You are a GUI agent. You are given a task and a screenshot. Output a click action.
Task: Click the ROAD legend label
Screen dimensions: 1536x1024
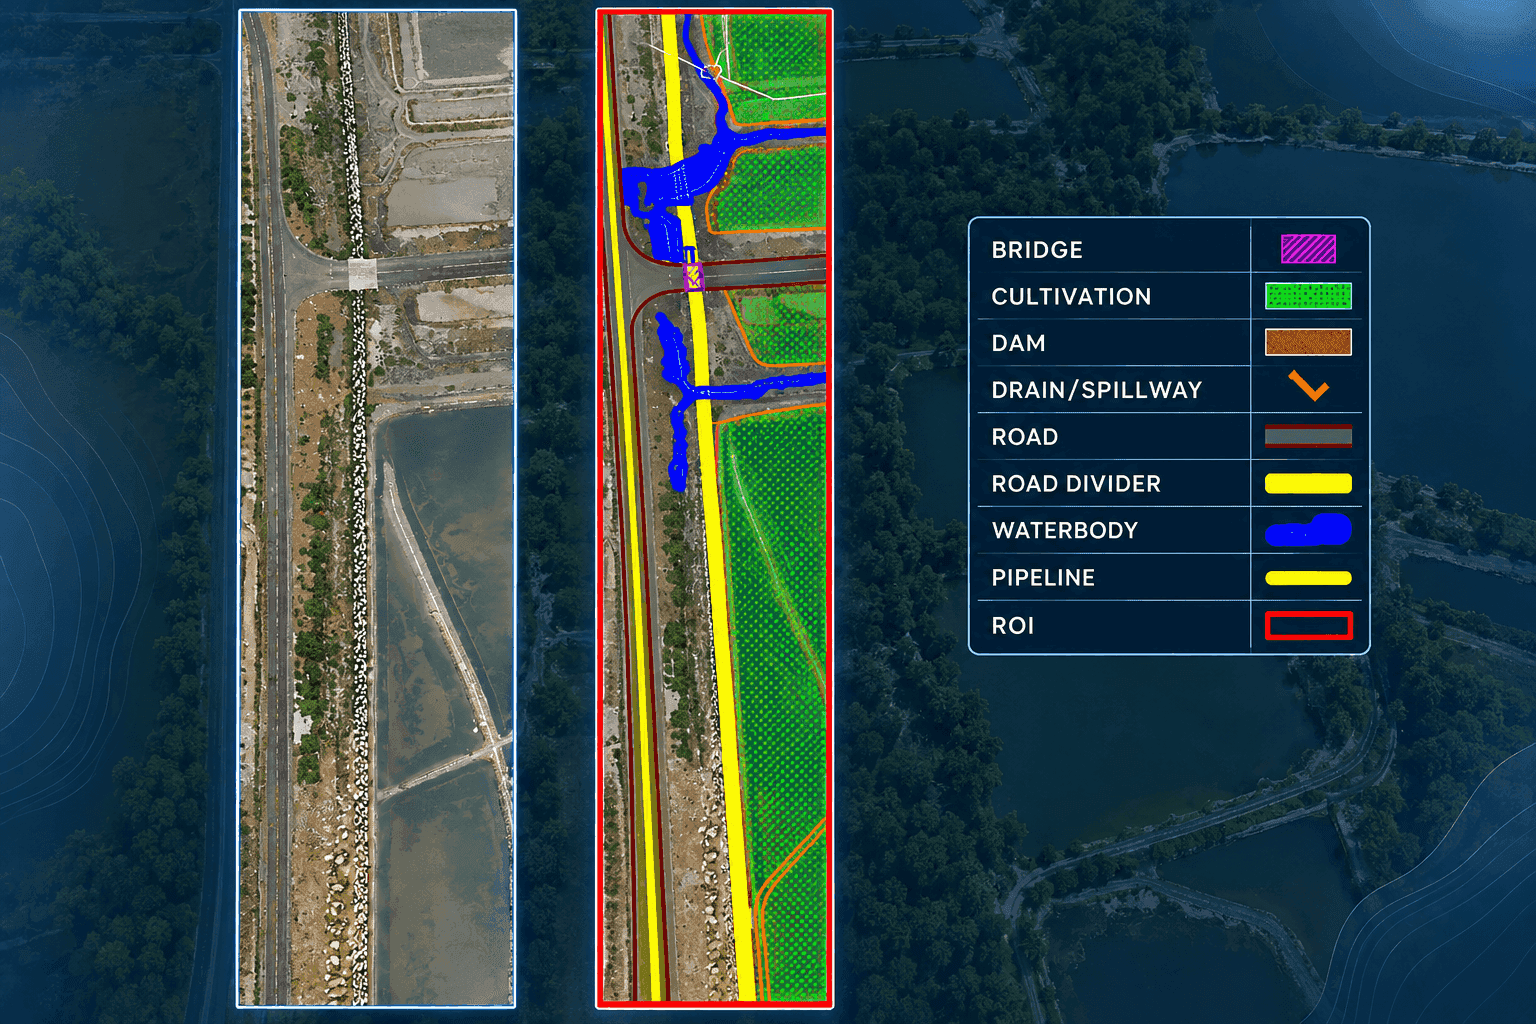point(1024,437)
